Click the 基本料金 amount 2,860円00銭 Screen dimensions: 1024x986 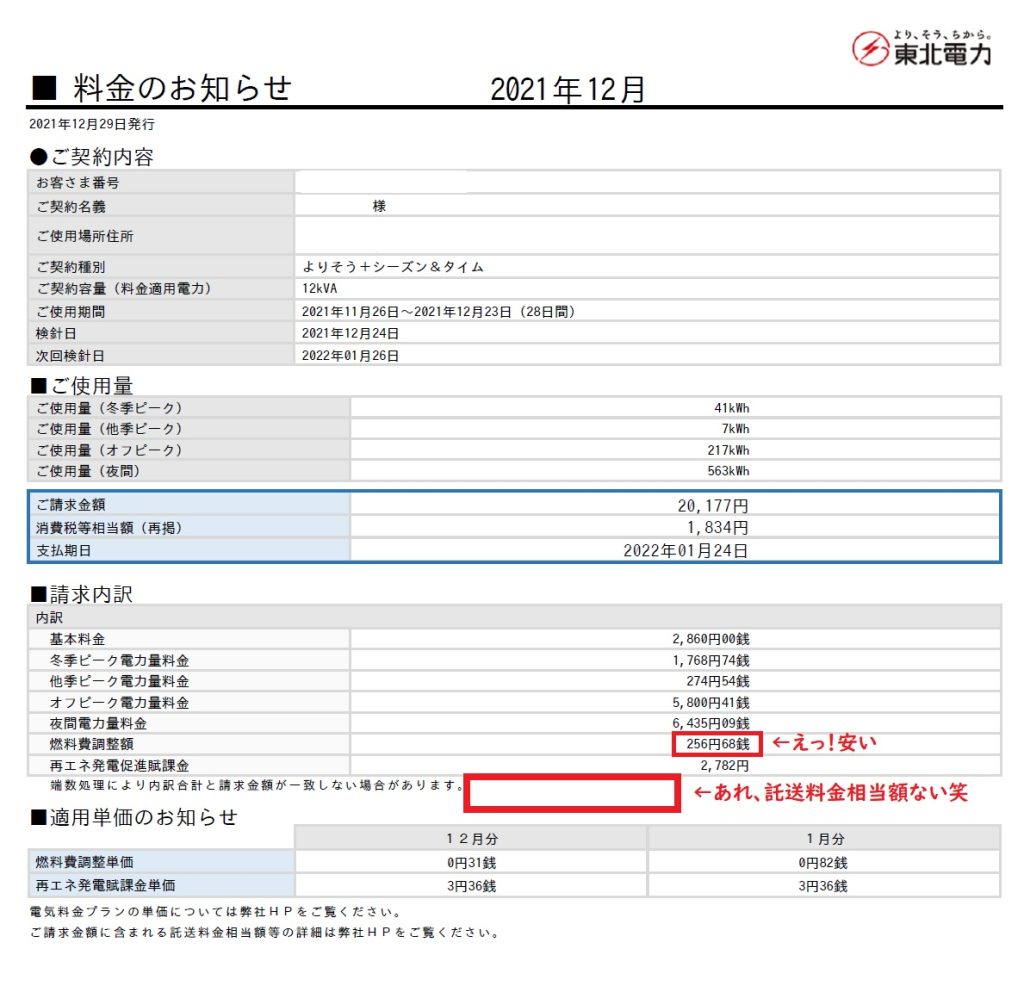click(x=710, y=638)
